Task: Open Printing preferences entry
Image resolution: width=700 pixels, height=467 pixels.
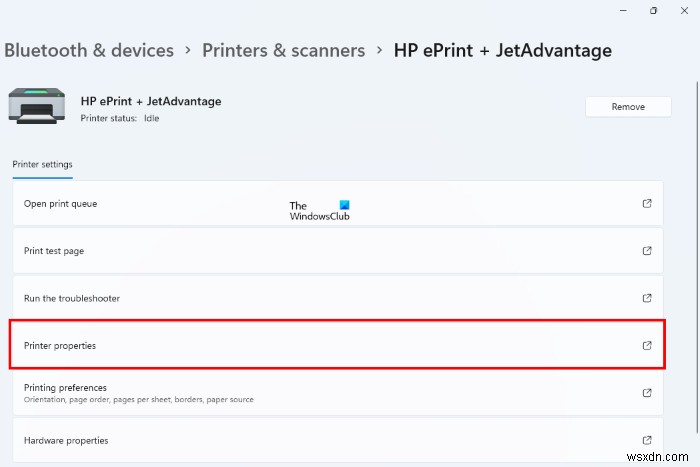Action: [x=338, y=393]
